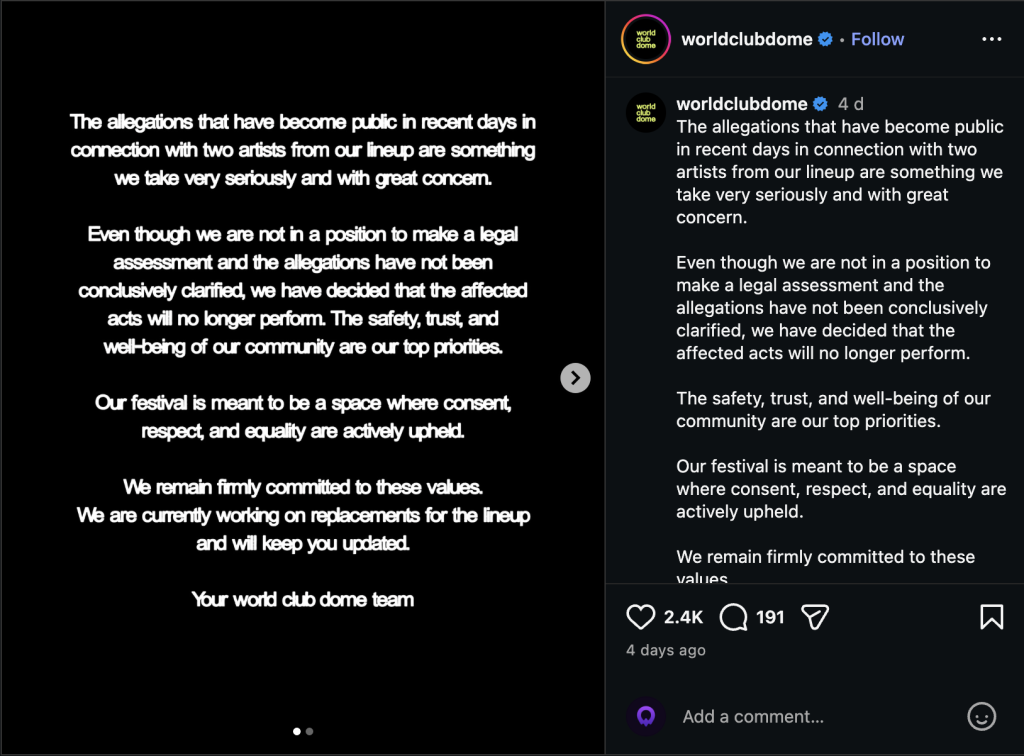The width and height of the screenshot is (1024, 756).
Task: Like the post with the heart icon
Action: tap(640, 617)
